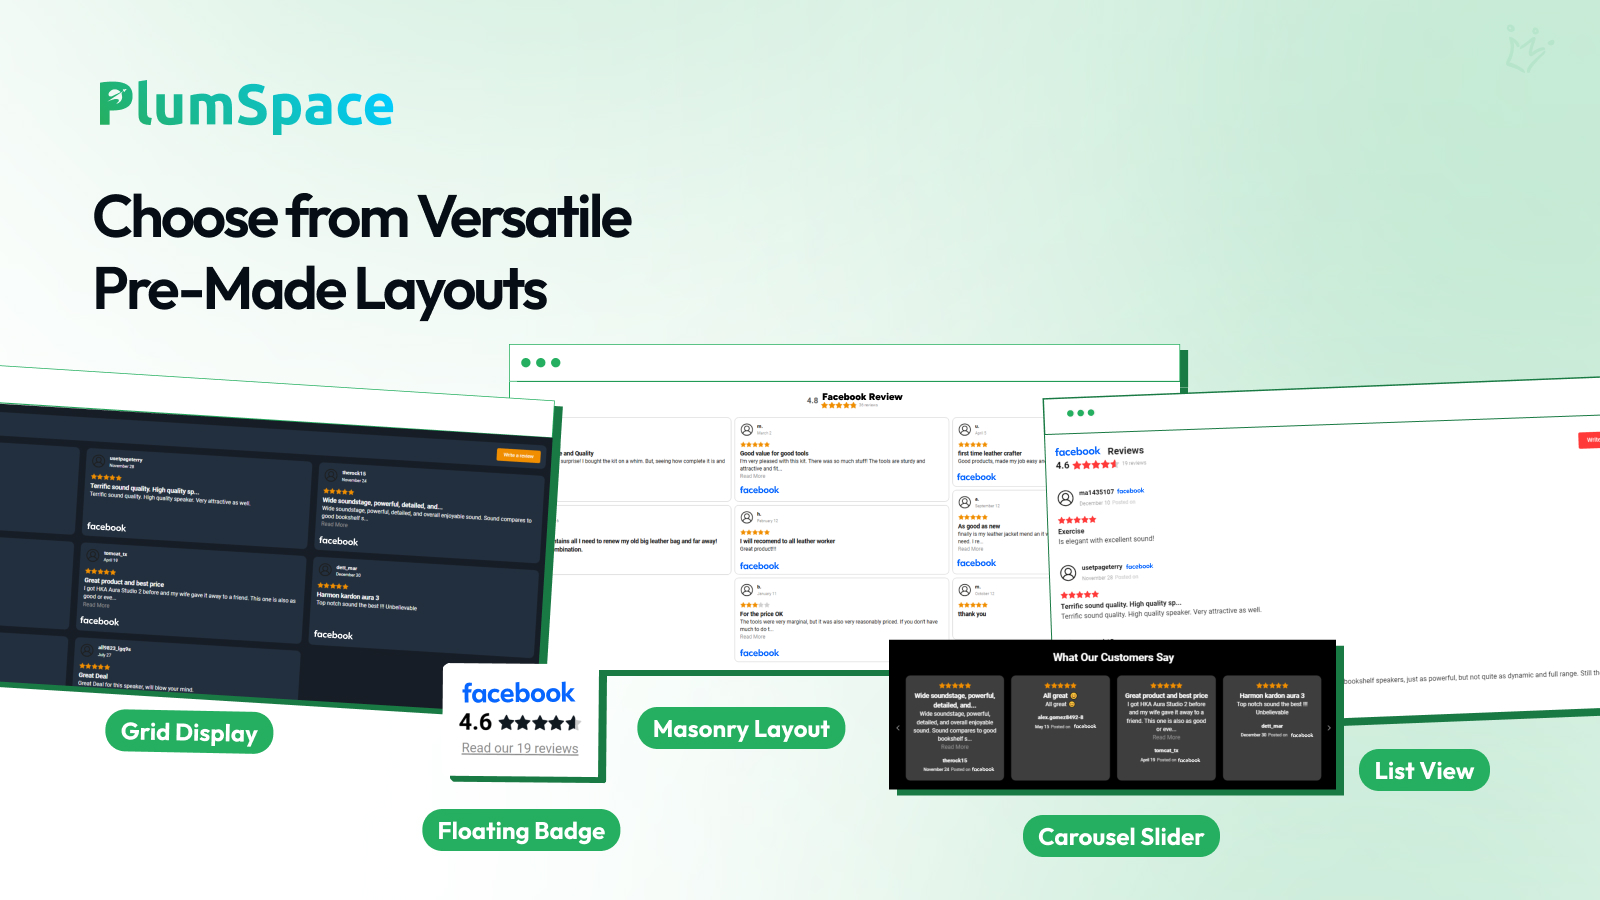Click the facebook logo in floating badge
This screenshot has height=900, width=1600.
click(518, 693)
